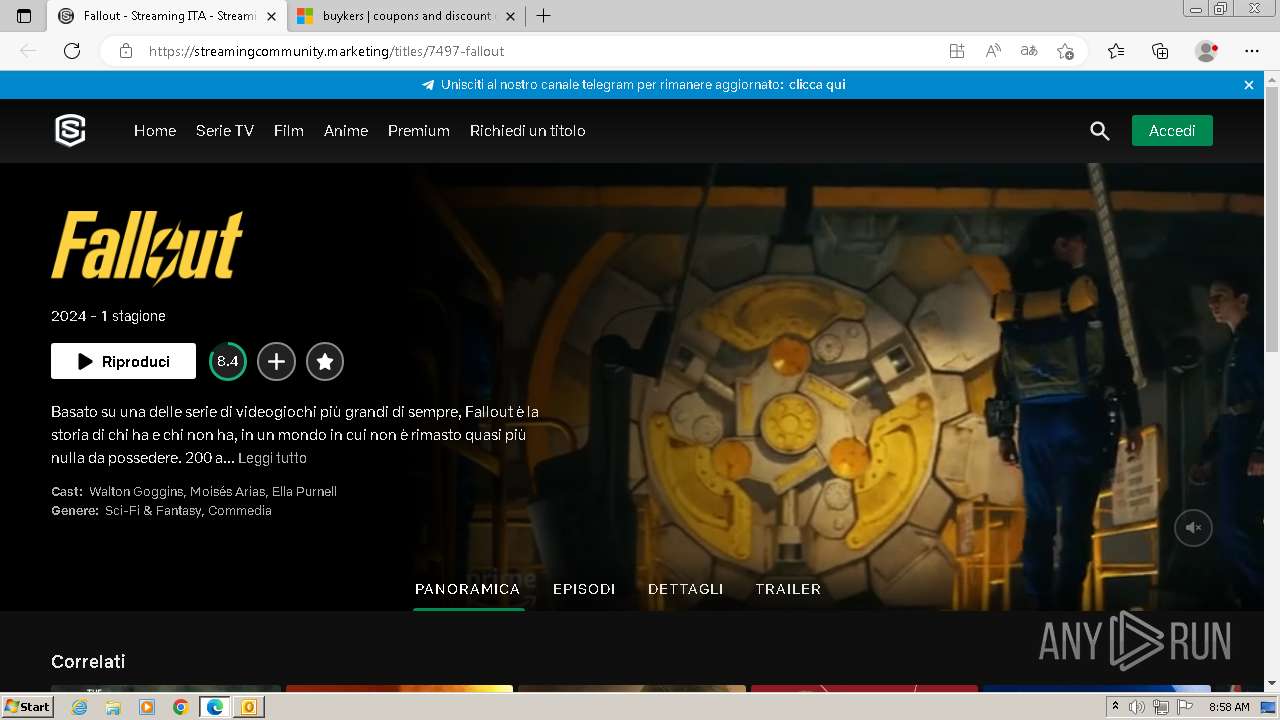This screenshot has height=720, width=1280.
Task: Mark Fallout as favorite with star icon
Action: click(x=324, y=362)
